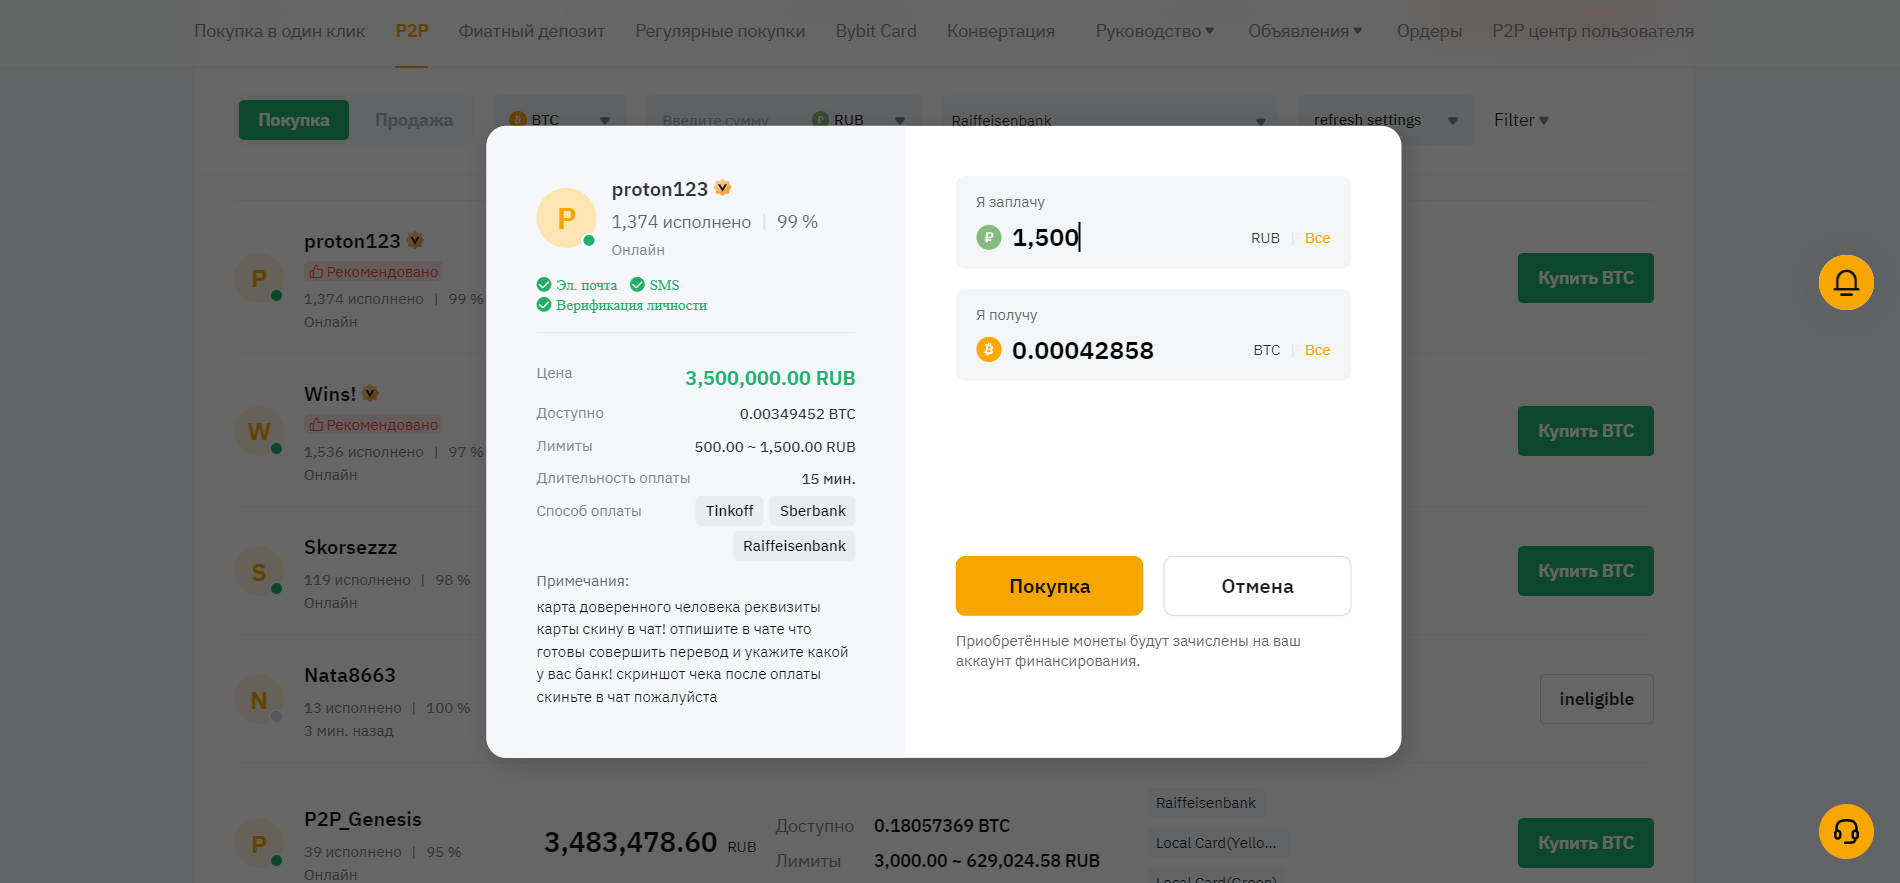
Task: Click the ruble icon in payment field
Action: point(988,237)
